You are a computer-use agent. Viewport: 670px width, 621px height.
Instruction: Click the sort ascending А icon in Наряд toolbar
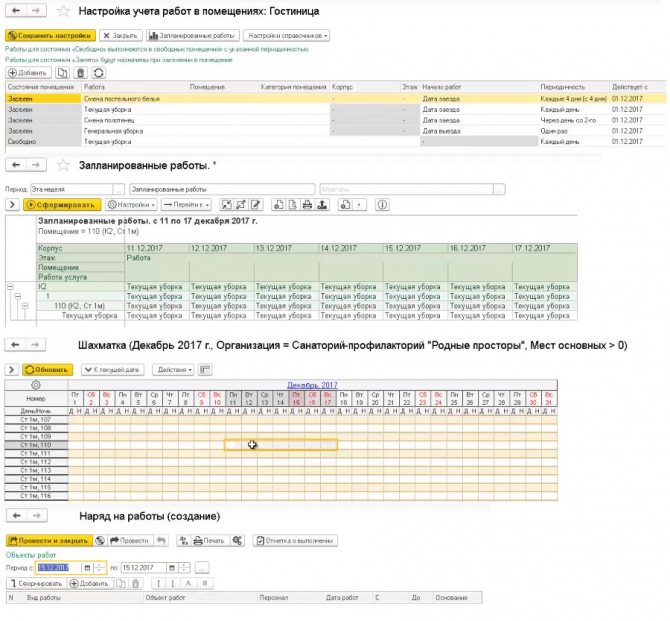pos(188,583)
